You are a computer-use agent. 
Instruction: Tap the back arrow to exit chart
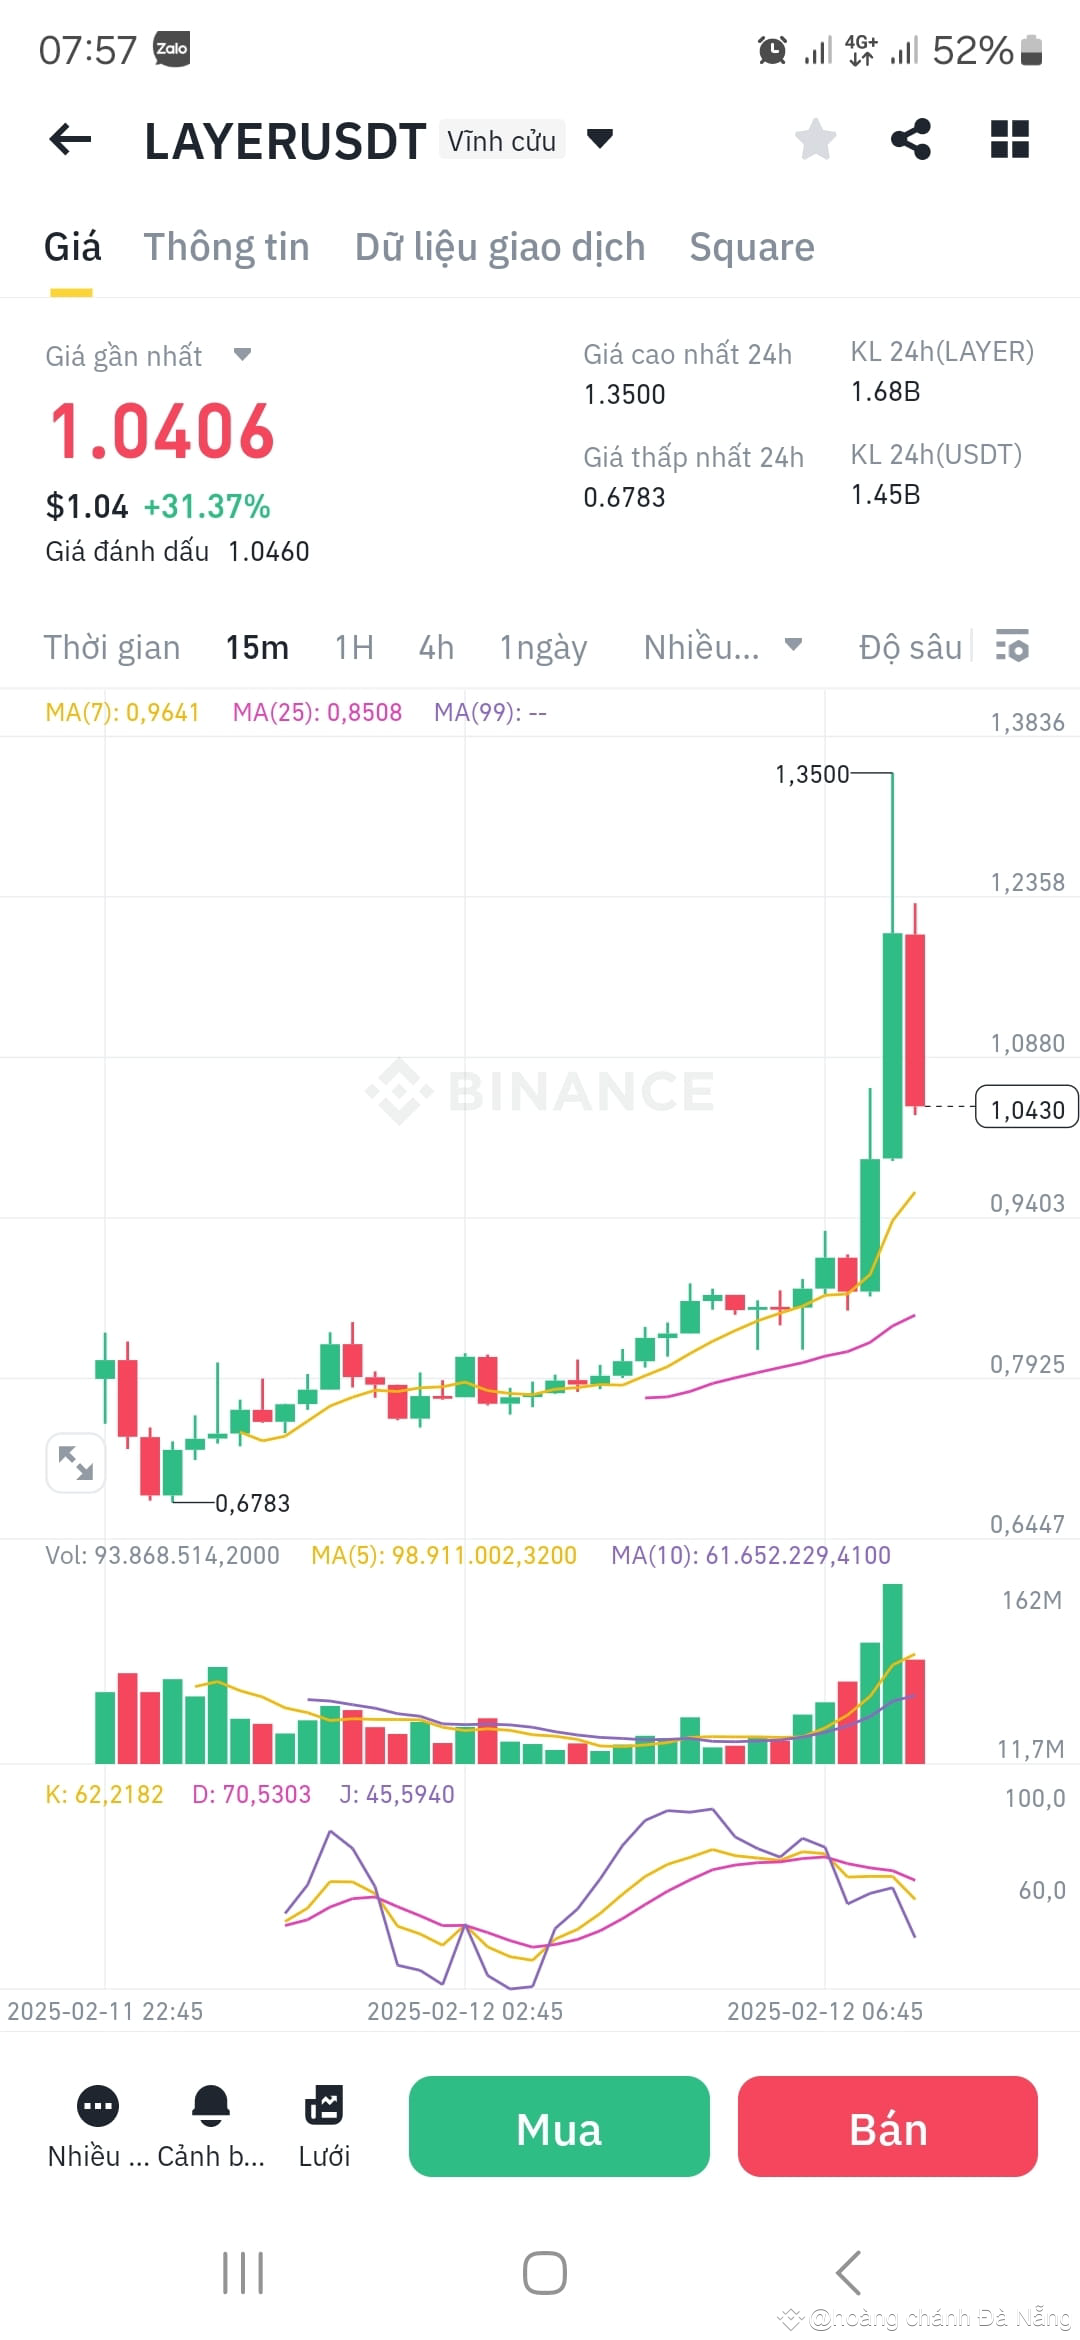(x=68, y=139)
